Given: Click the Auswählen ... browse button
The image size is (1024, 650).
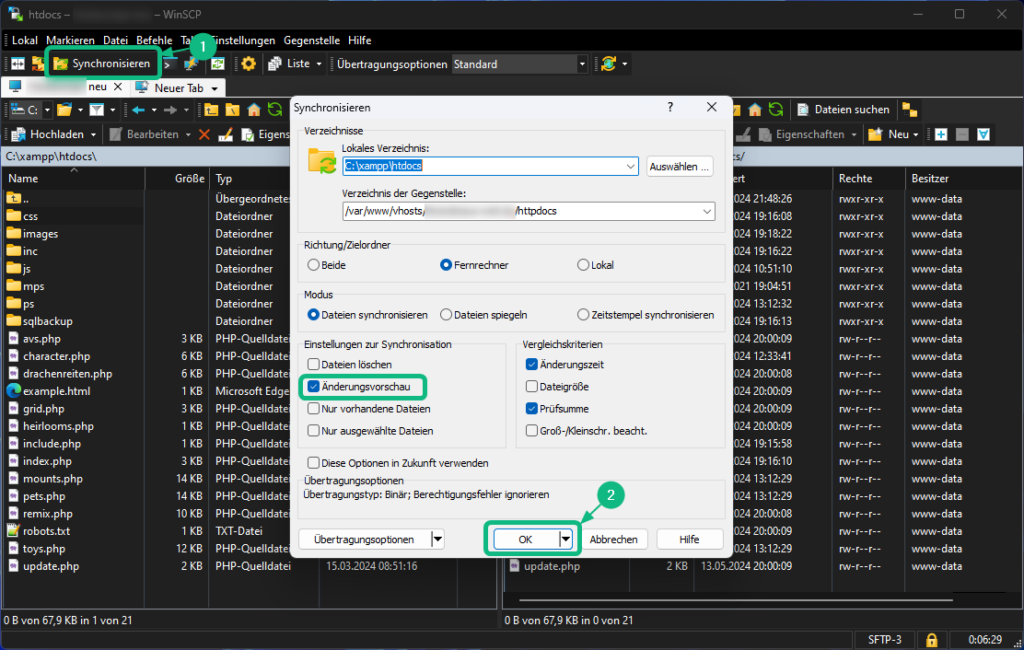Looking at the screenshot, I should [679, 167].
